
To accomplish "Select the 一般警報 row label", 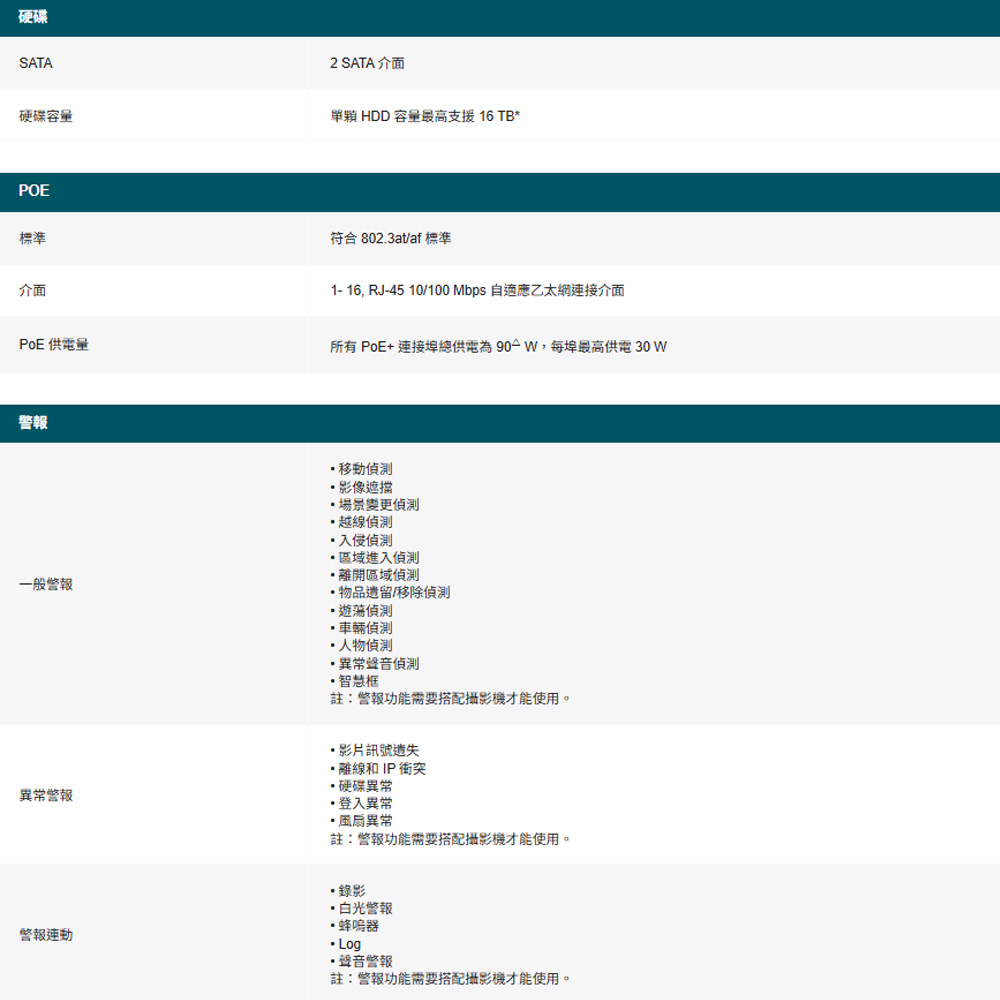I will tap(46, 584).
